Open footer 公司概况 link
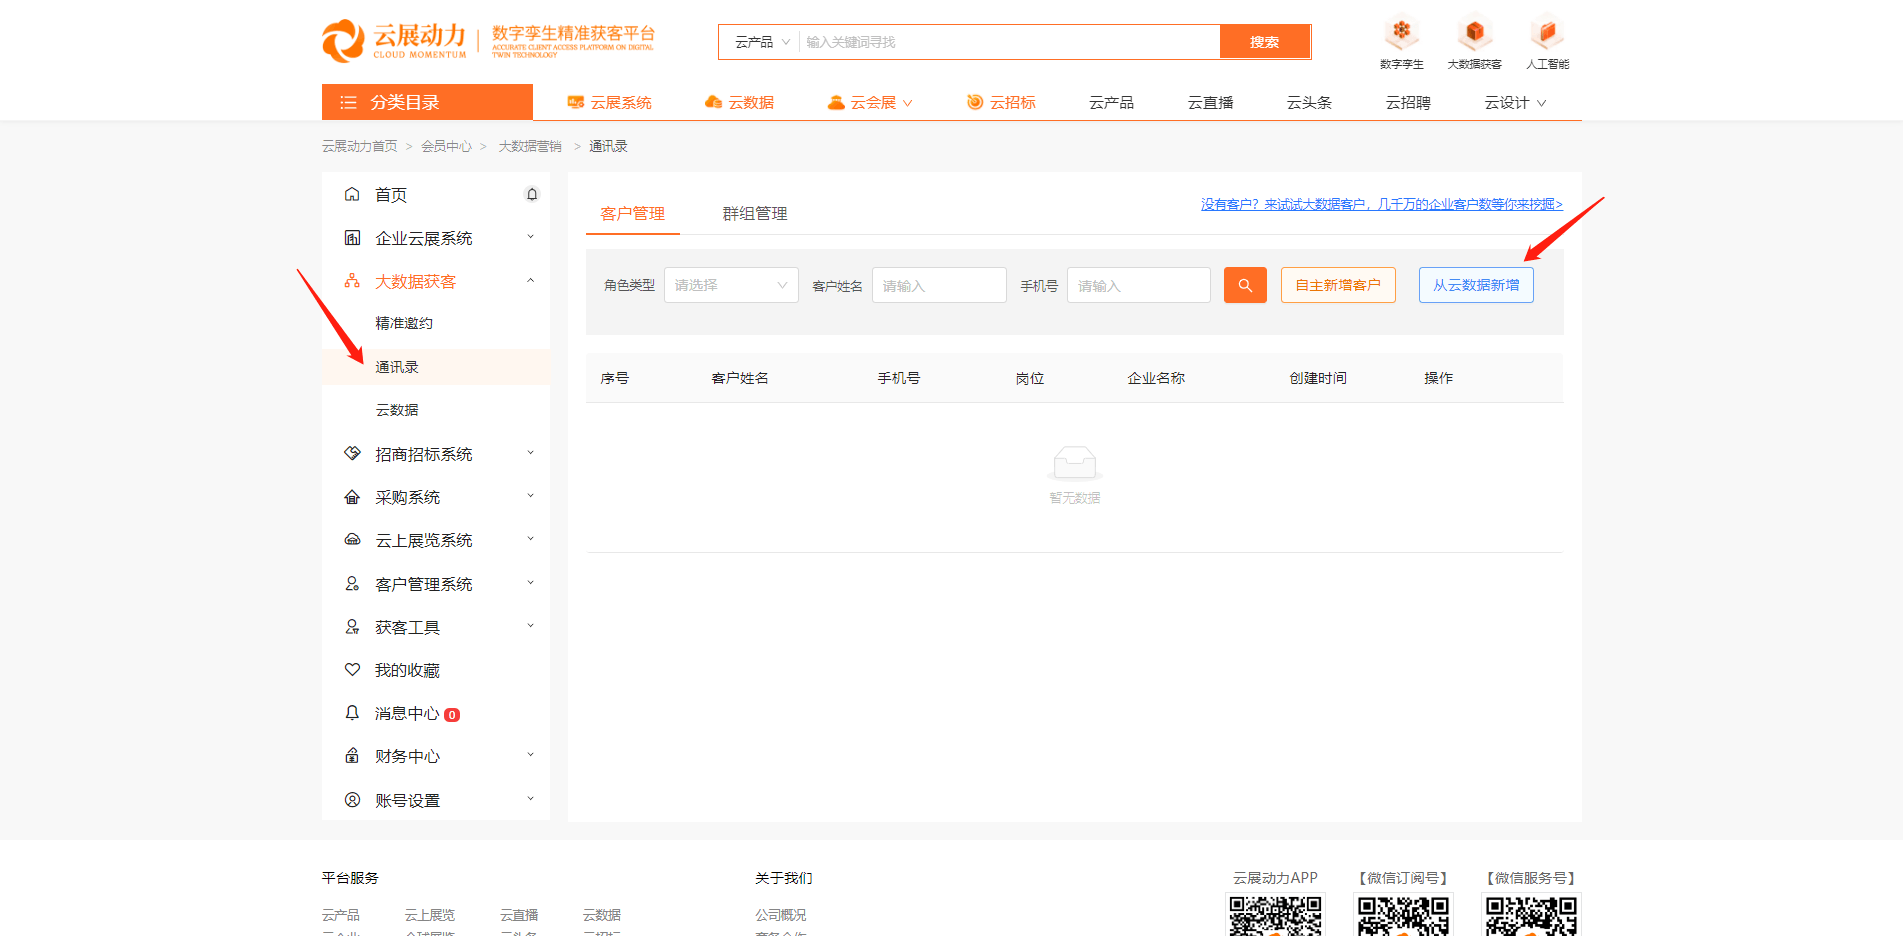Viewport: 1903px width, 936px height. click(x=781, y=915)
